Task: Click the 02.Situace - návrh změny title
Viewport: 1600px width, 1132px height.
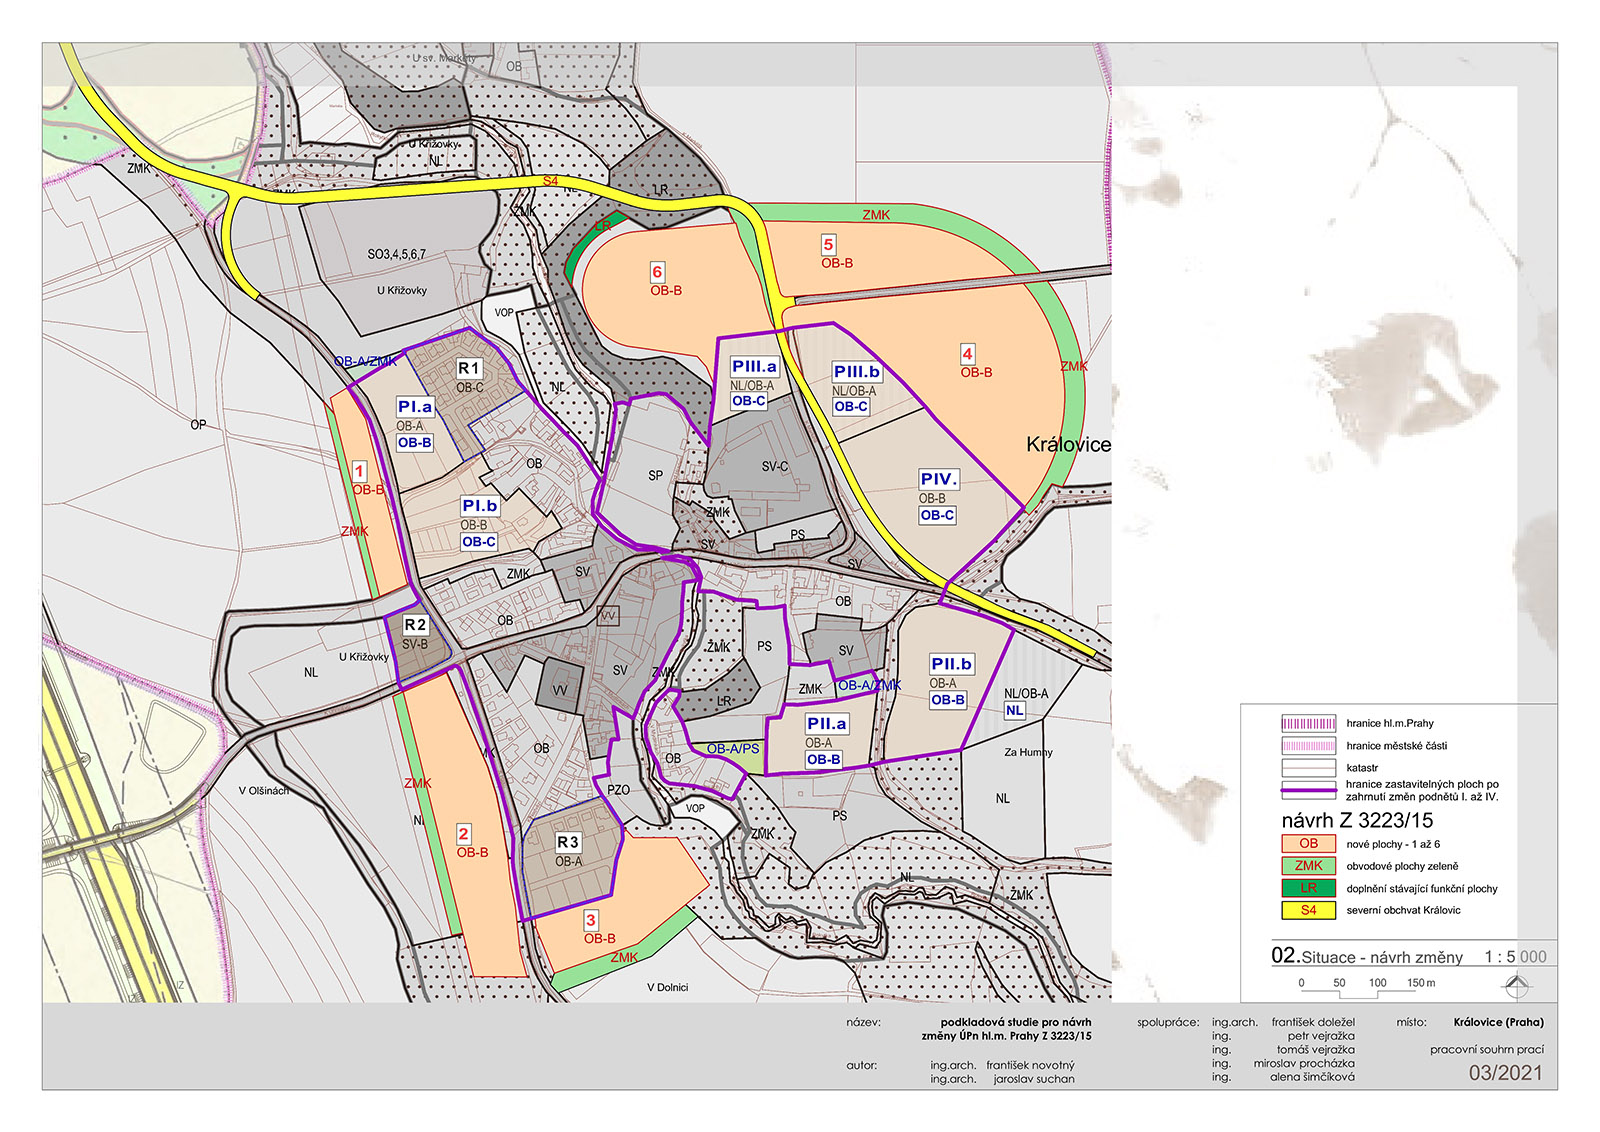Action: (1367, 956)
